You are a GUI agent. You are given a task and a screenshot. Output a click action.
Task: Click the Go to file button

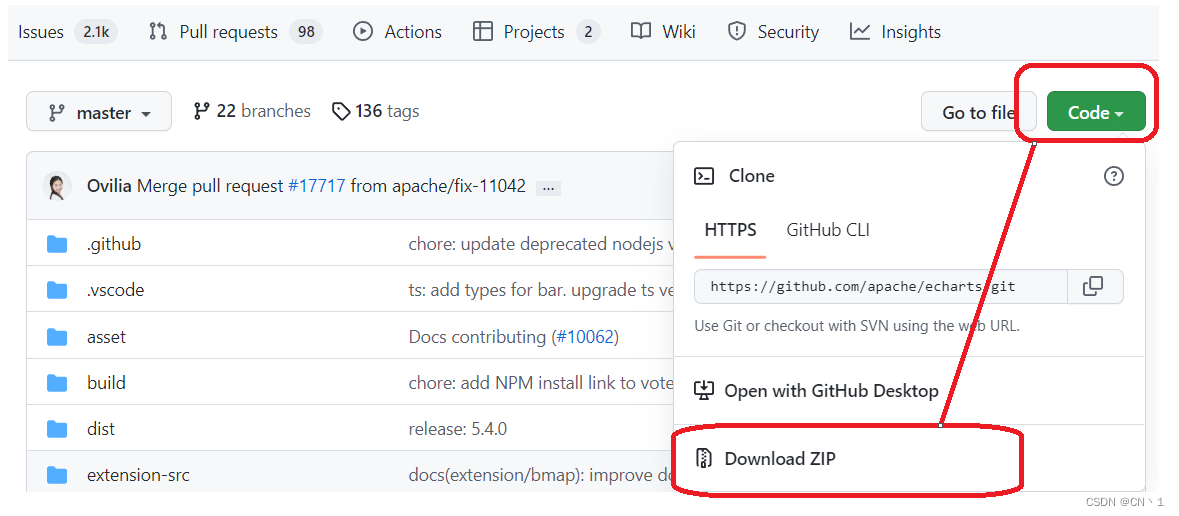978,112
